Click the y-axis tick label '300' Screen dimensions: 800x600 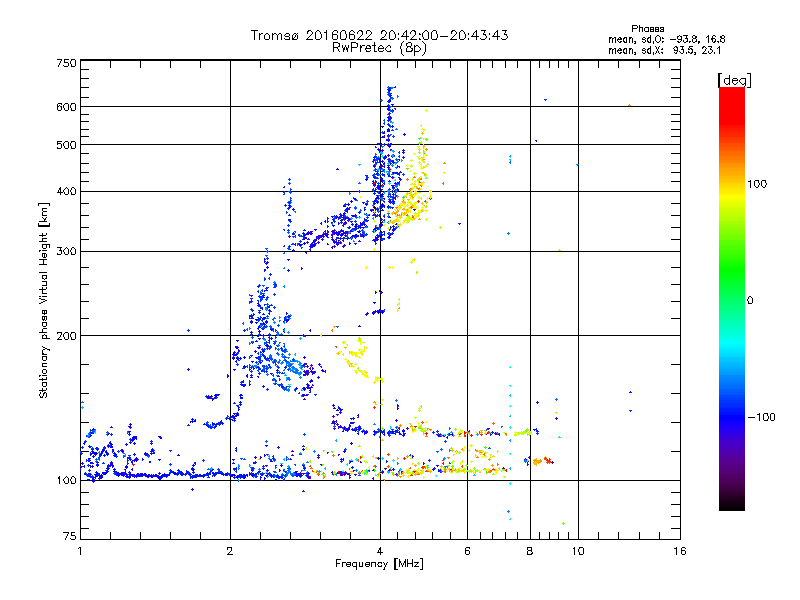pyautogui.click(x=66, y=252)
